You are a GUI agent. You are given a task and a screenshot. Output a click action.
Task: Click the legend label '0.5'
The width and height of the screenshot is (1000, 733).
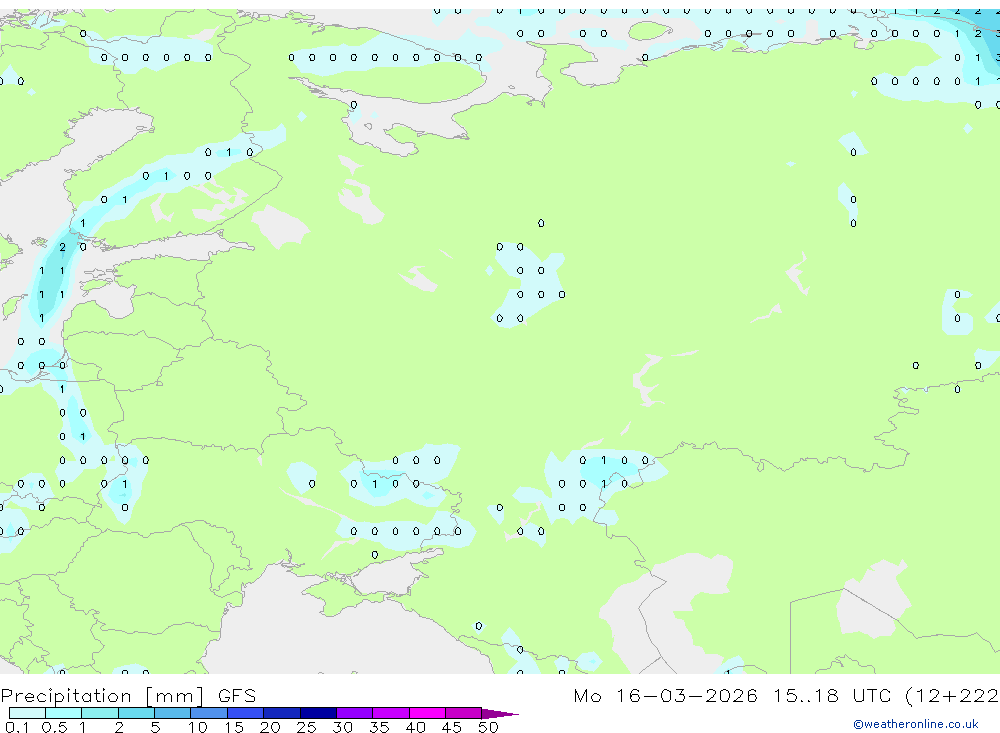pos(54,727)
